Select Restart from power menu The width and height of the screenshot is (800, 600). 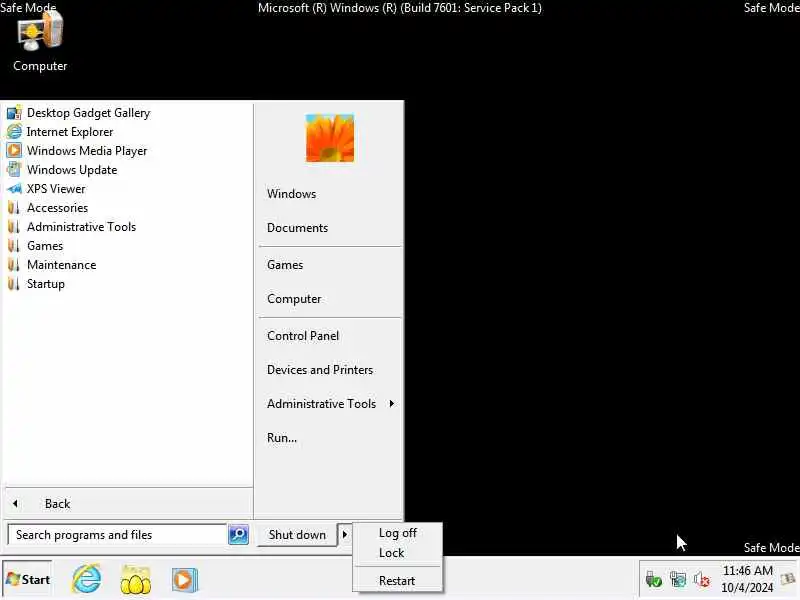[396, 581]
